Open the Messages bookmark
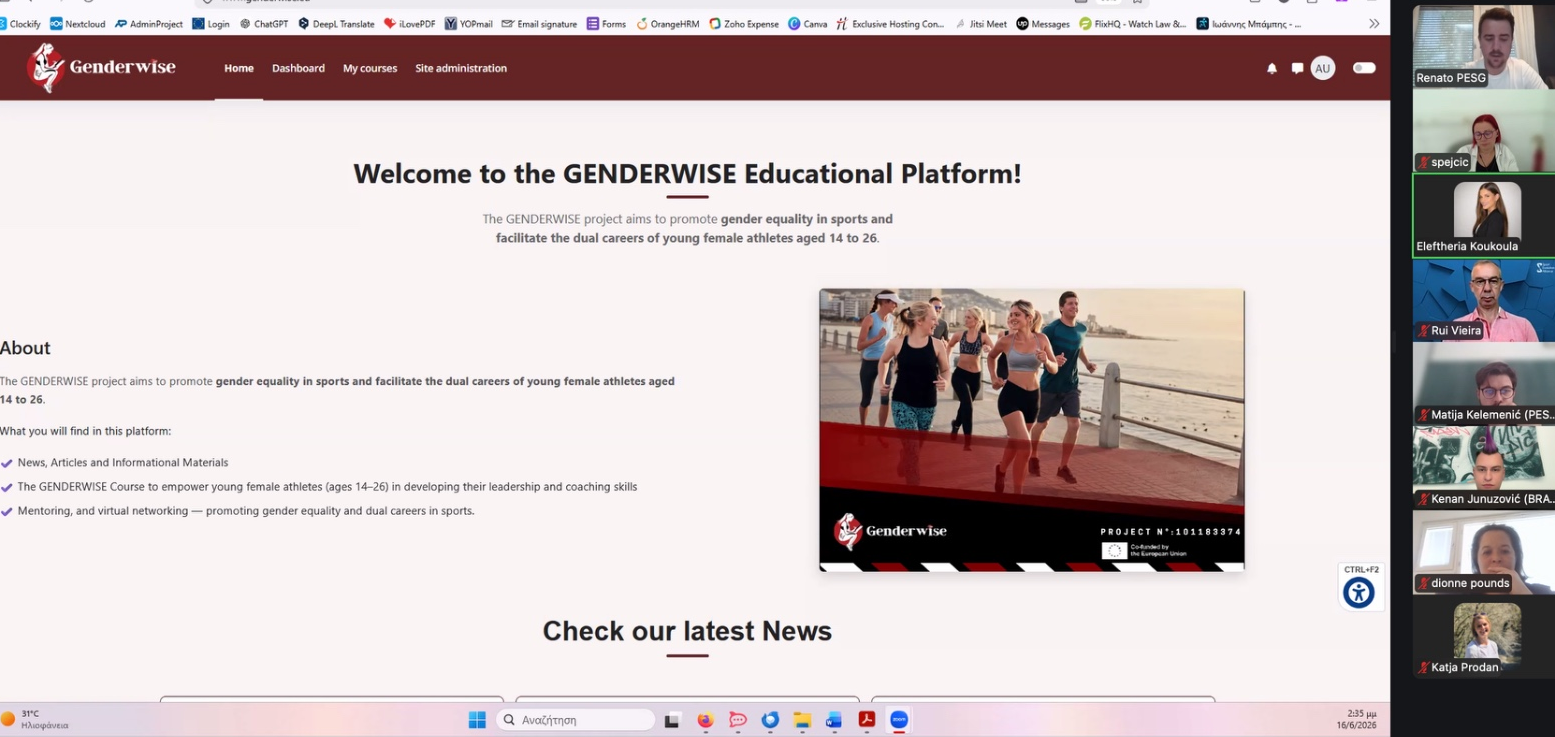The width and height of the screenshot is (1555, 737). tap(1043, 24)
